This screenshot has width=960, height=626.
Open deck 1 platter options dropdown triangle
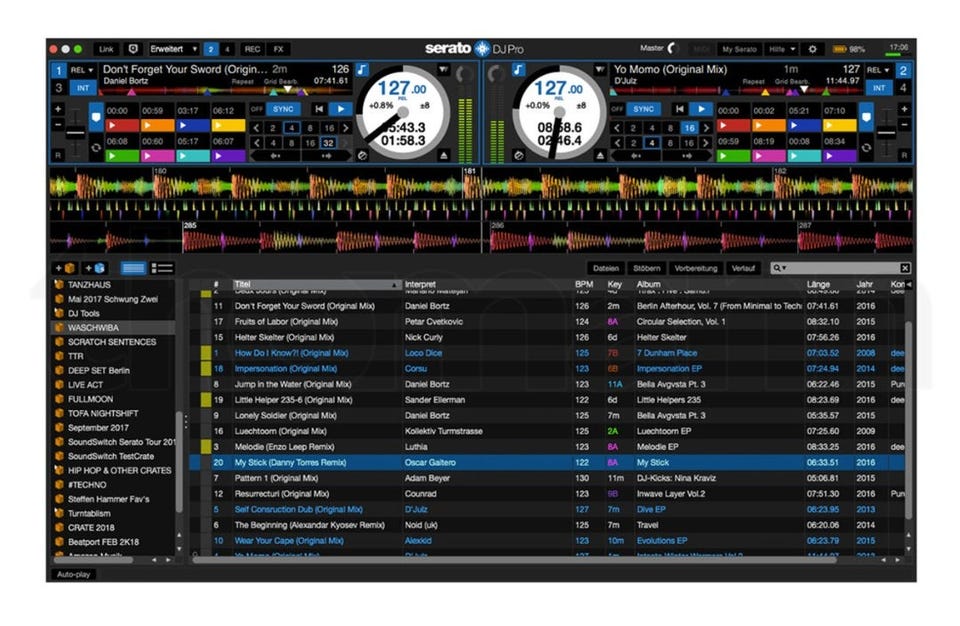pyautogui.click(x=443, y=69)
